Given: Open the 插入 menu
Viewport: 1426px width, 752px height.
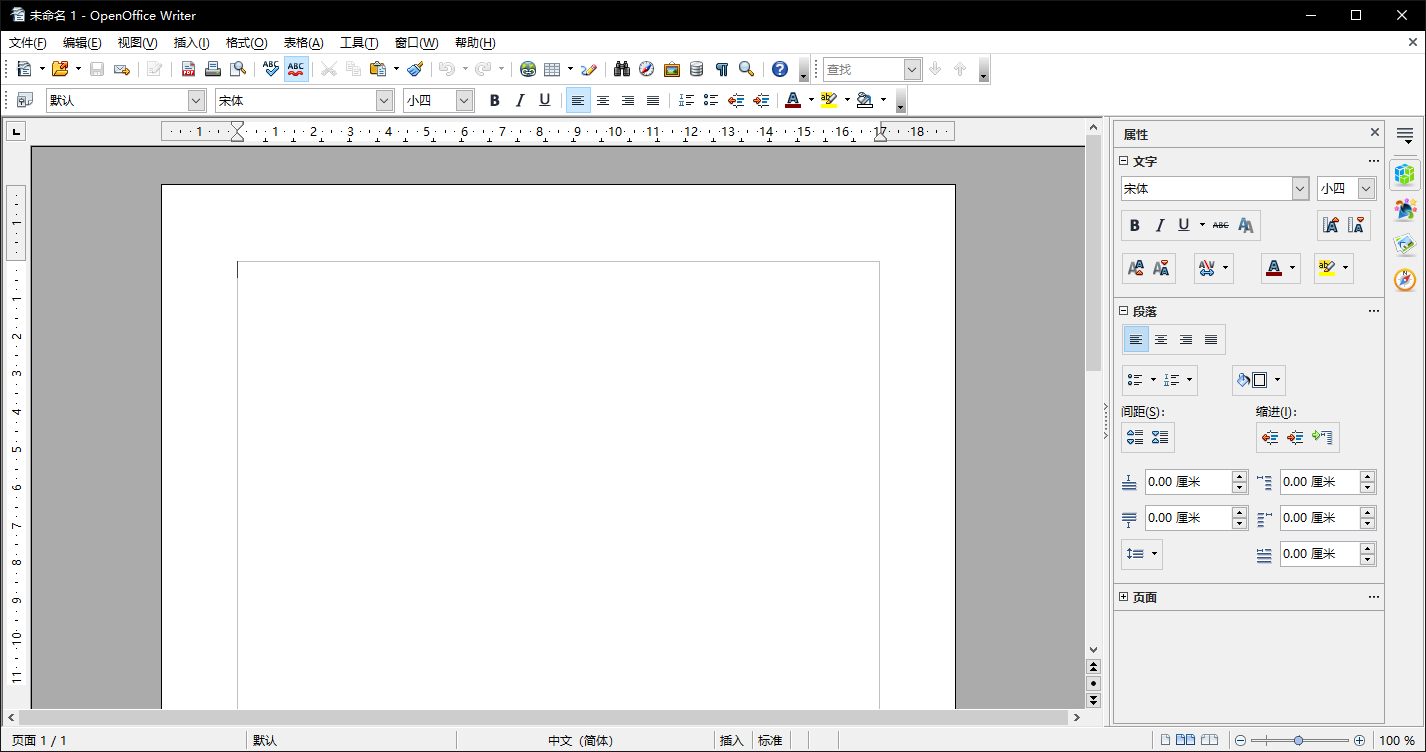Looking at the screenshot, I should pos(190,43).
